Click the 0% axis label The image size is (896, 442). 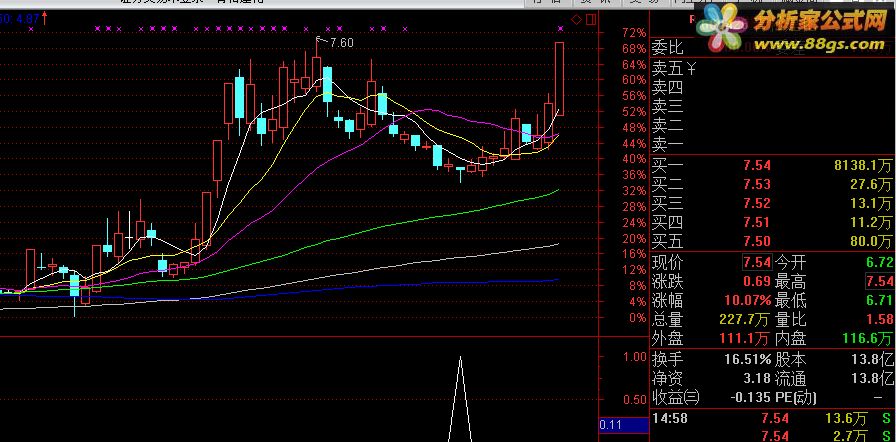tap(638, 318)
